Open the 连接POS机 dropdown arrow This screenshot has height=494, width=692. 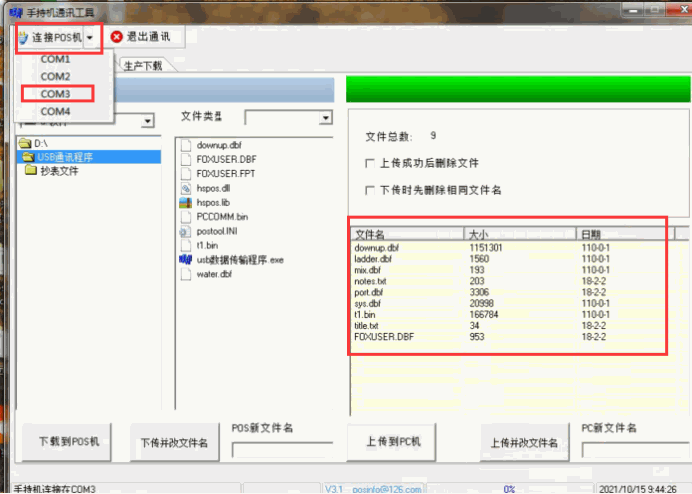[x=90, y=38]
